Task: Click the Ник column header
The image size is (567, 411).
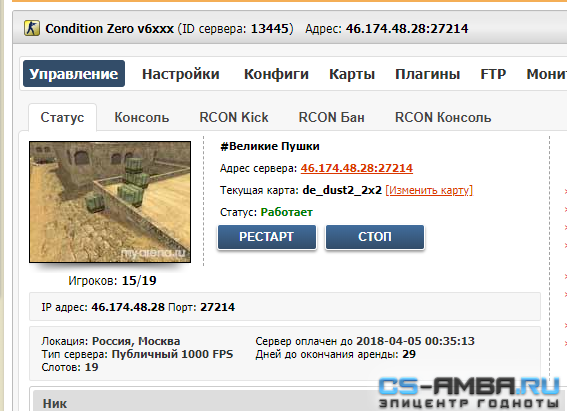Action: pos(55,403)
